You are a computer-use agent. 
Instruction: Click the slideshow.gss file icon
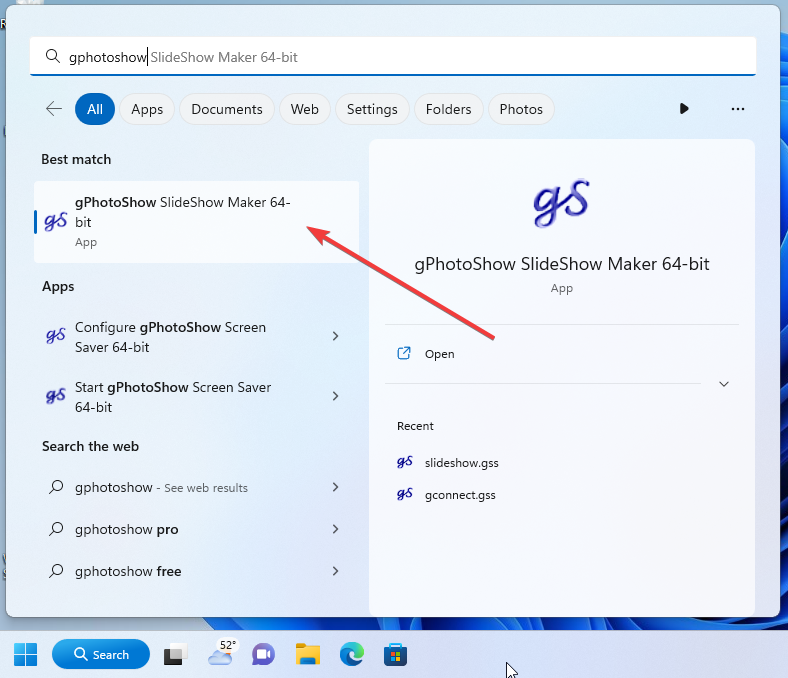pyautogui.click(x=405, y=462)
